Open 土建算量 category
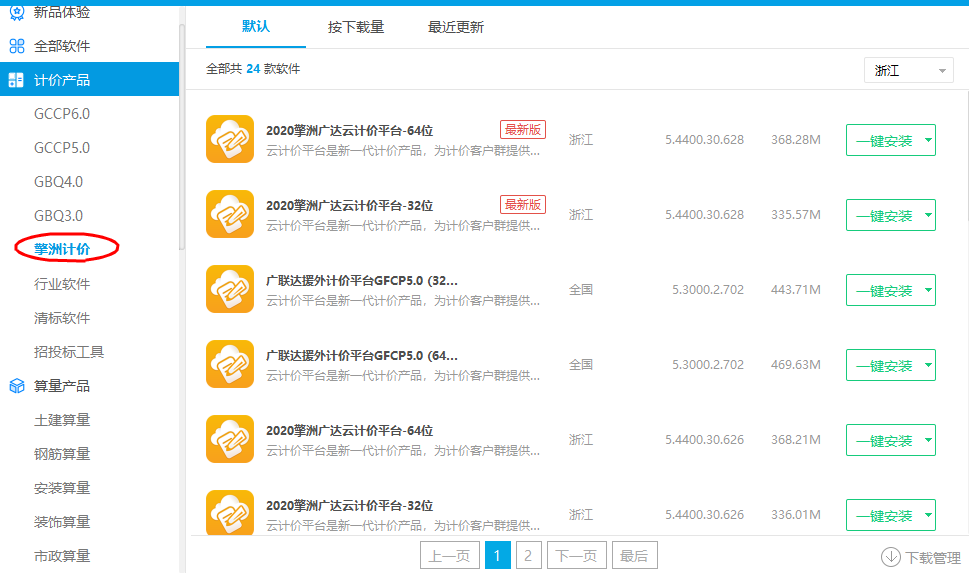Screen dimensions: 969x573 click(62, 420)
